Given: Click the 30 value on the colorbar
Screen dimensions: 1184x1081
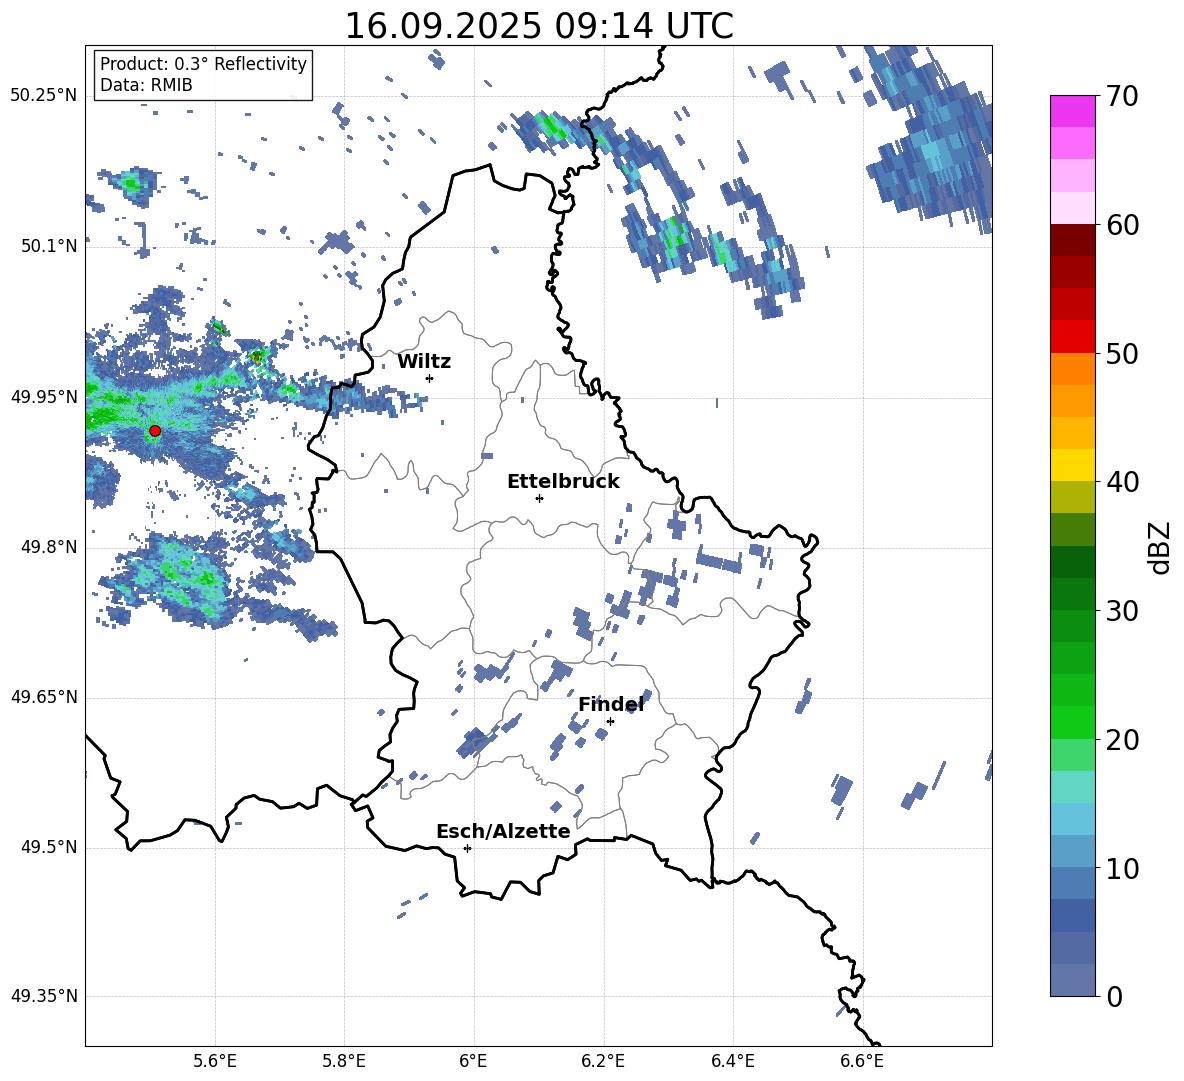Looking at the screenshot, I should click(1123, 611).
